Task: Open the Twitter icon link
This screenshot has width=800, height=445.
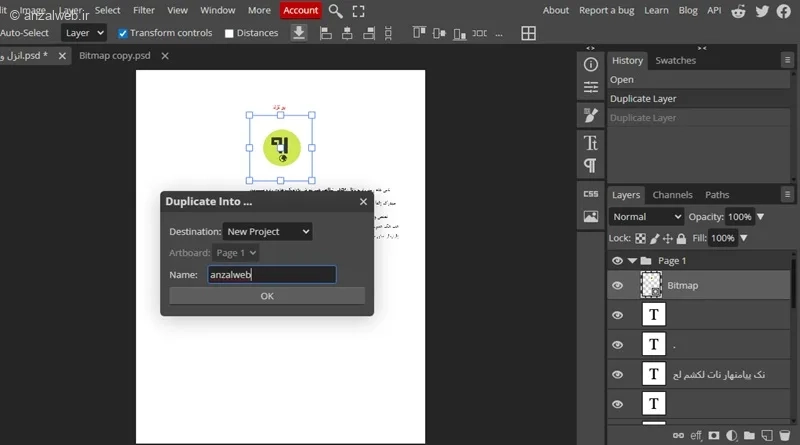Action: [x=762, y=11]
